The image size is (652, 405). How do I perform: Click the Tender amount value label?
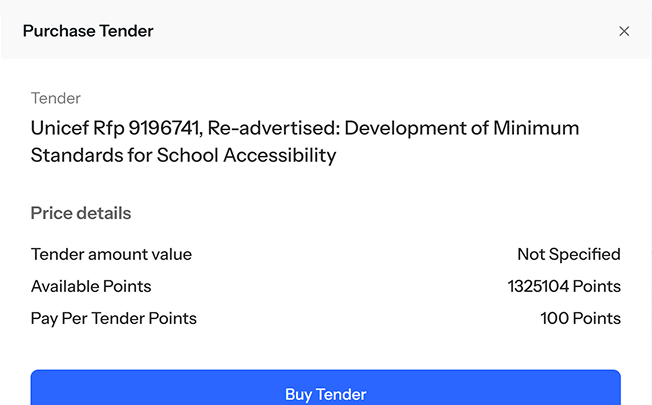pos(111,254)
